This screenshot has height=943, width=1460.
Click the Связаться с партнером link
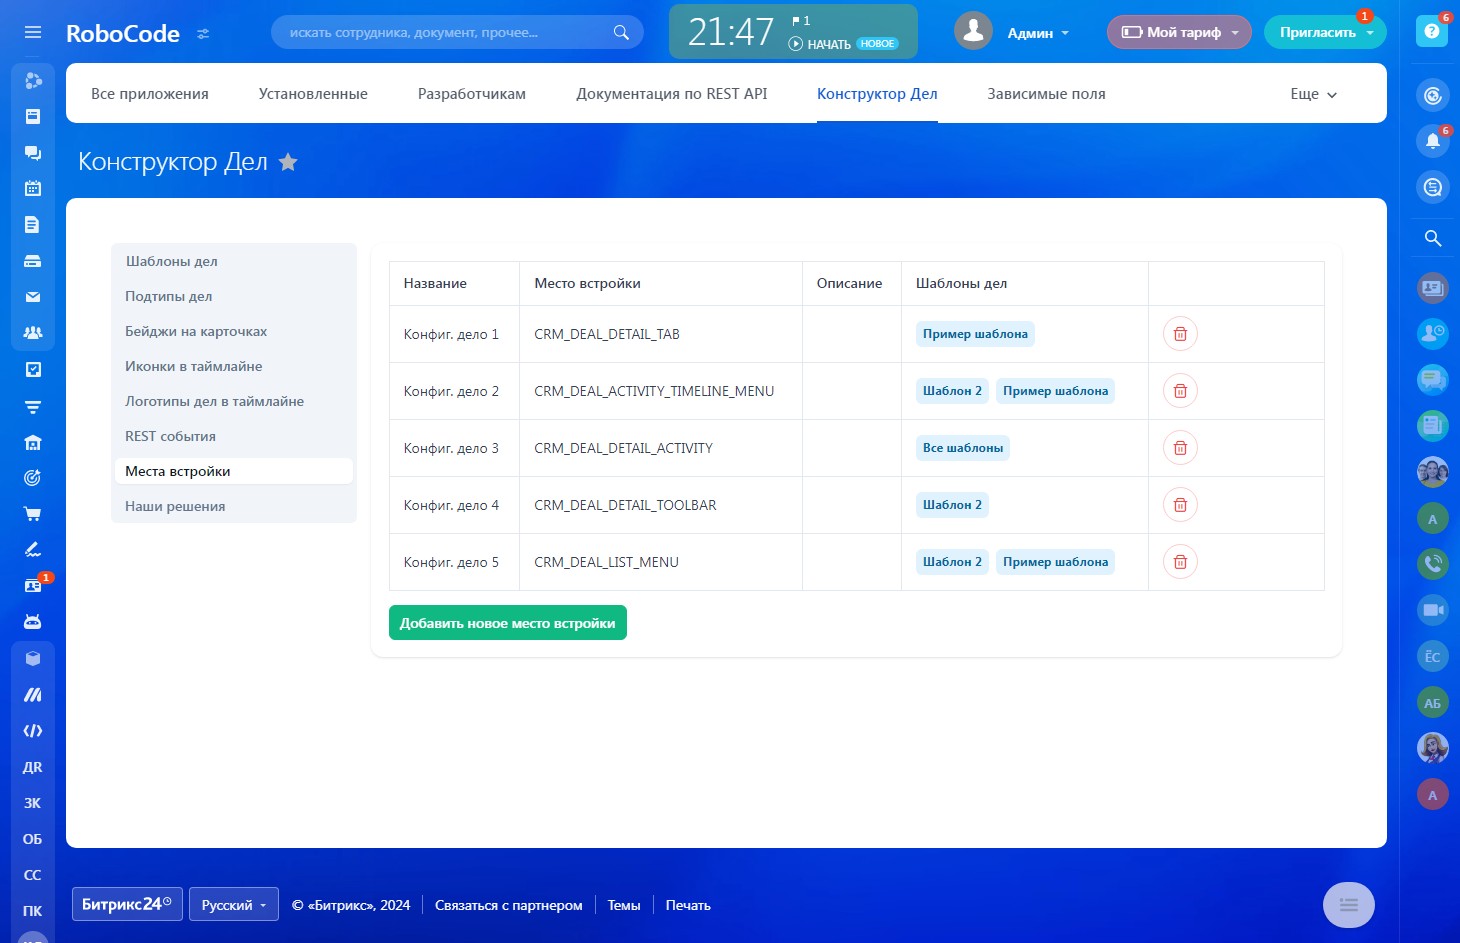tap(508, 905)
